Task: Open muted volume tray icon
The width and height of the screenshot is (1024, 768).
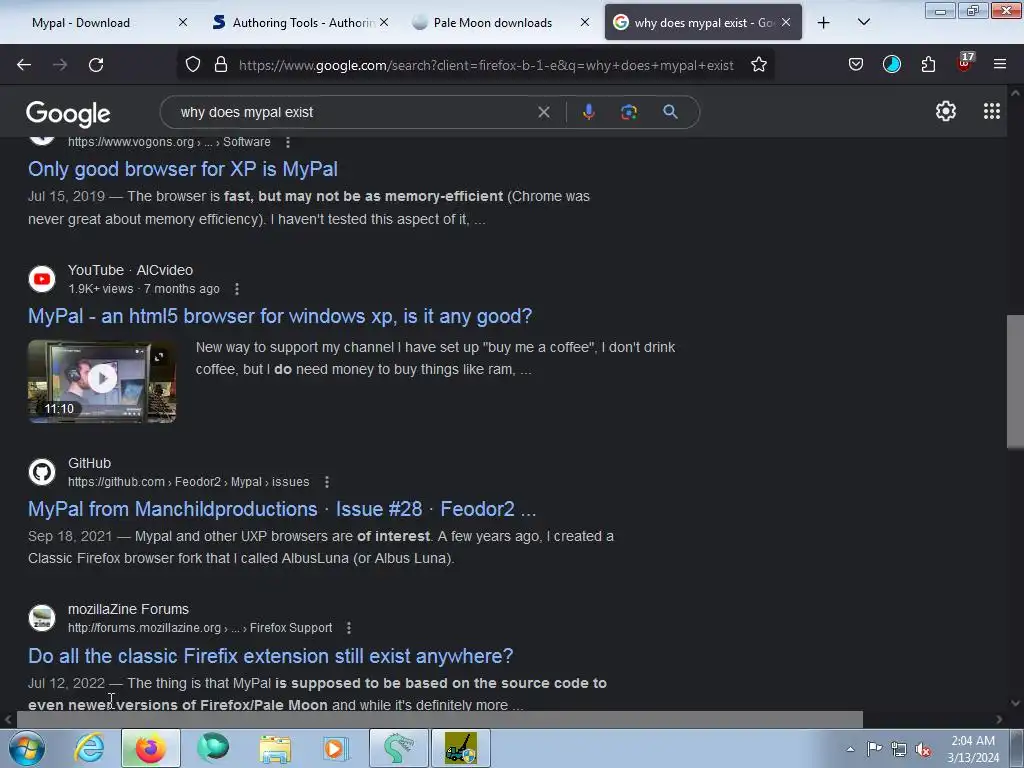Action: coord(922,749)
